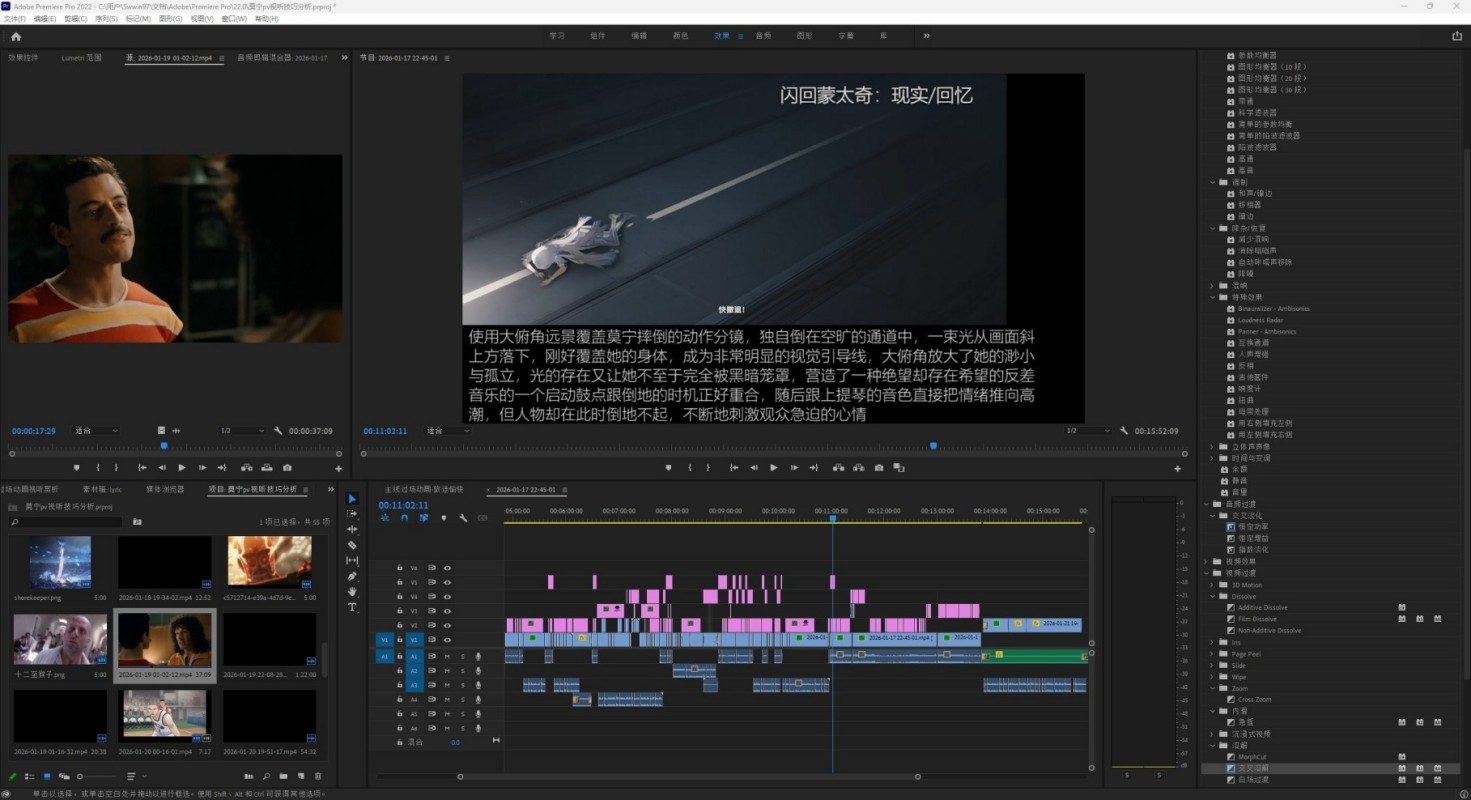Toggle V5 track visibility eye
1471x800 pixels.
point(447,582)
